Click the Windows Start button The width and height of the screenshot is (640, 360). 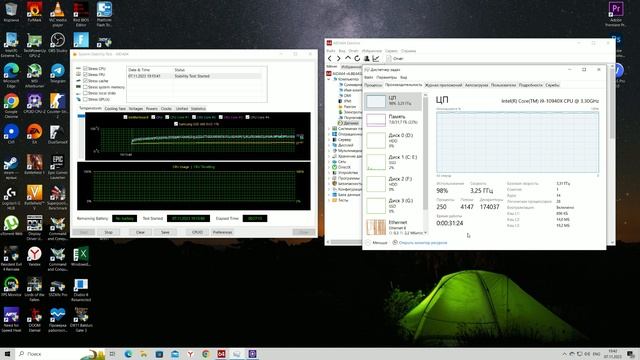[7, 354]
